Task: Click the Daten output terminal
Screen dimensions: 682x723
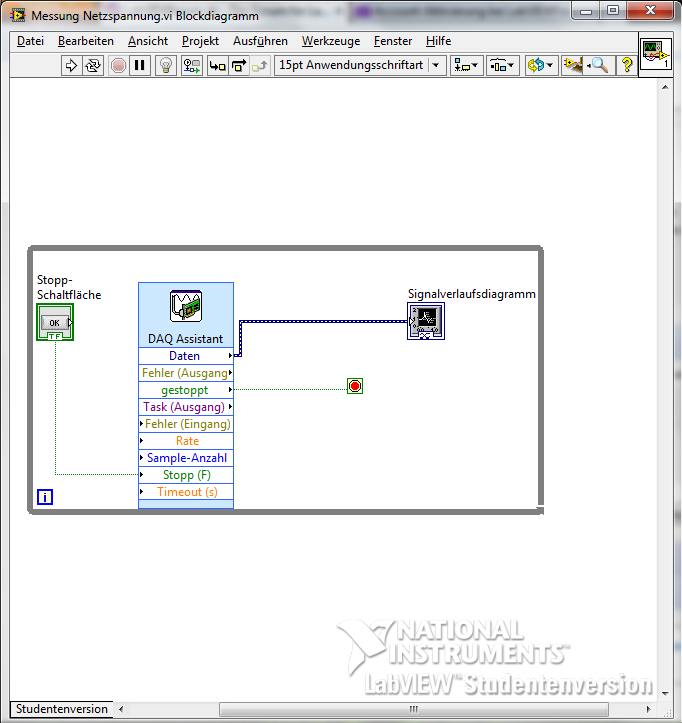Action: click(186, 356)
